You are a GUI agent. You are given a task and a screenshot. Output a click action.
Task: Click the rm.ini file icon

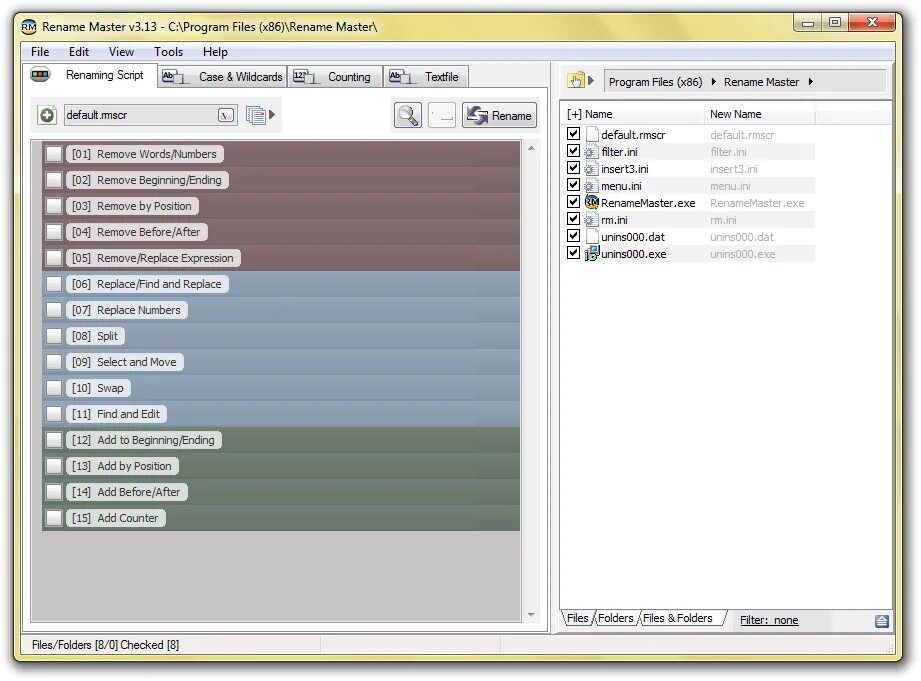pyautogui.click(x=591, y=220)
